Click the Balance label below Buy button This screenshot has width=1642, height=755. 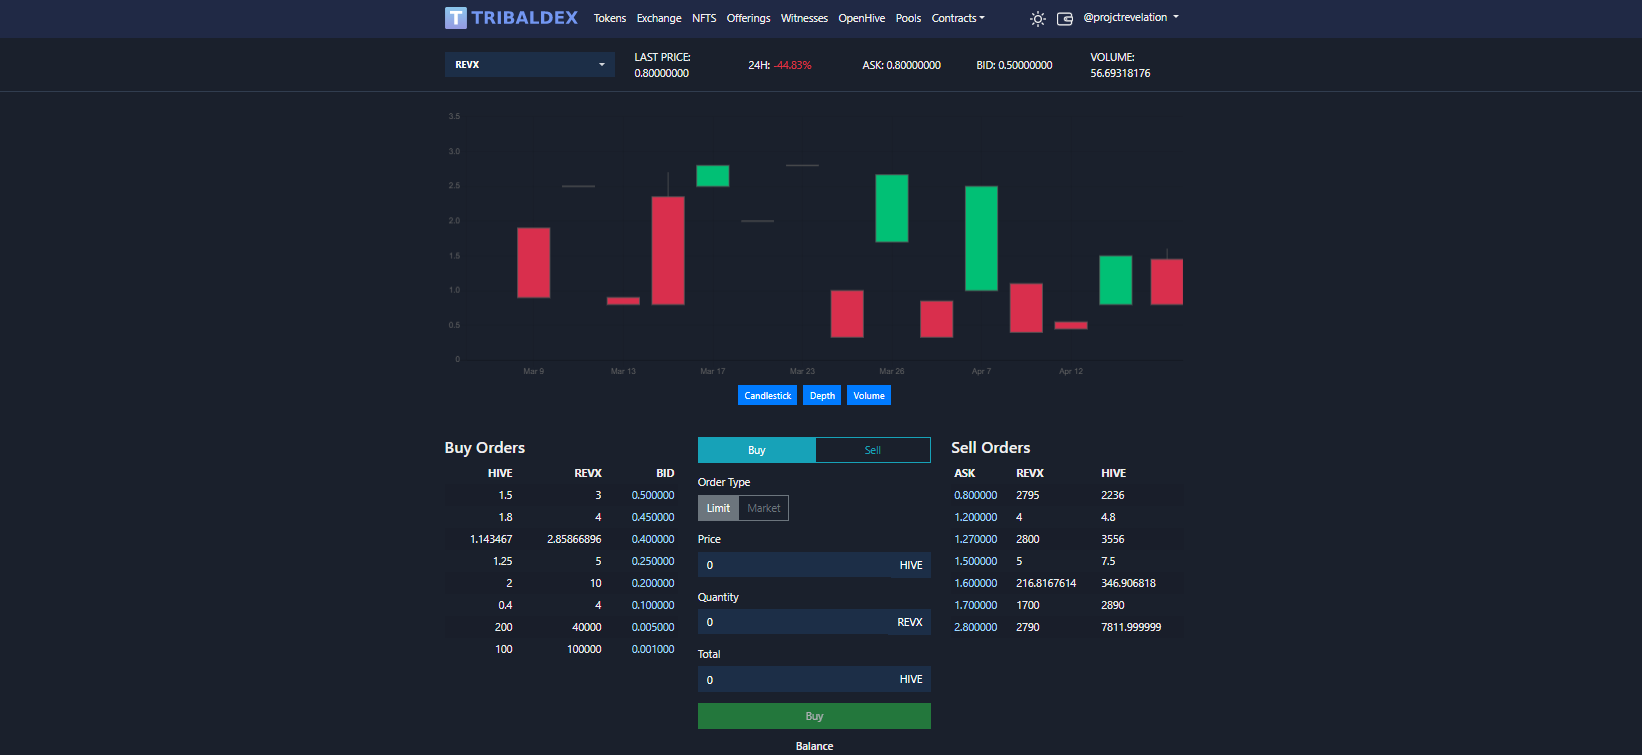coord(814,746)
